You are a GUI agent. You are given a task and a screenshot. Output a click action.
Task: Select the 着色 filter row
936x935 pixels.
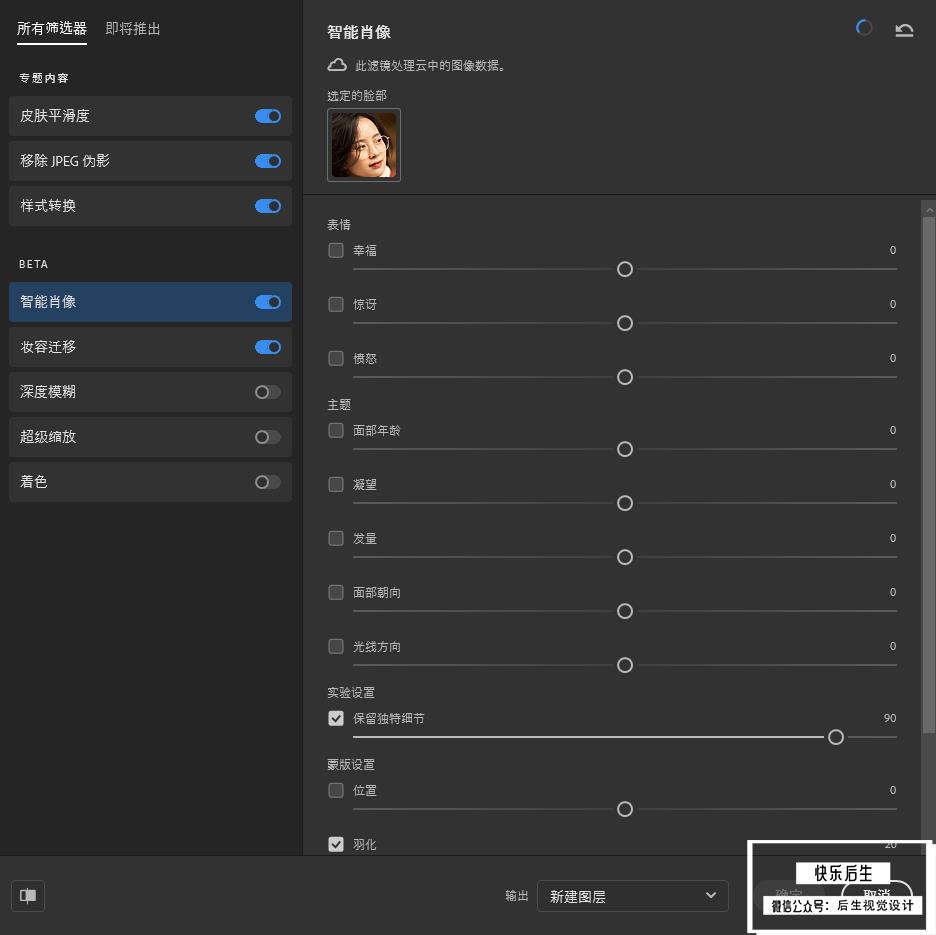point(150,482)
